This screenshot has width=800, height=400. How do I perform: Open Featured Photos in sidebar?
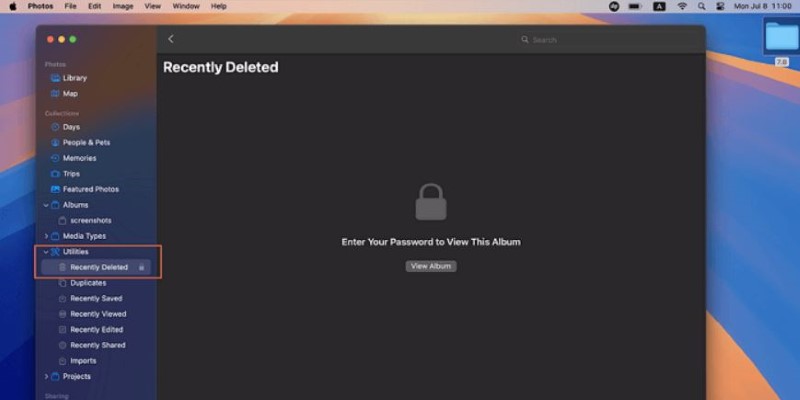pos(85,189)
